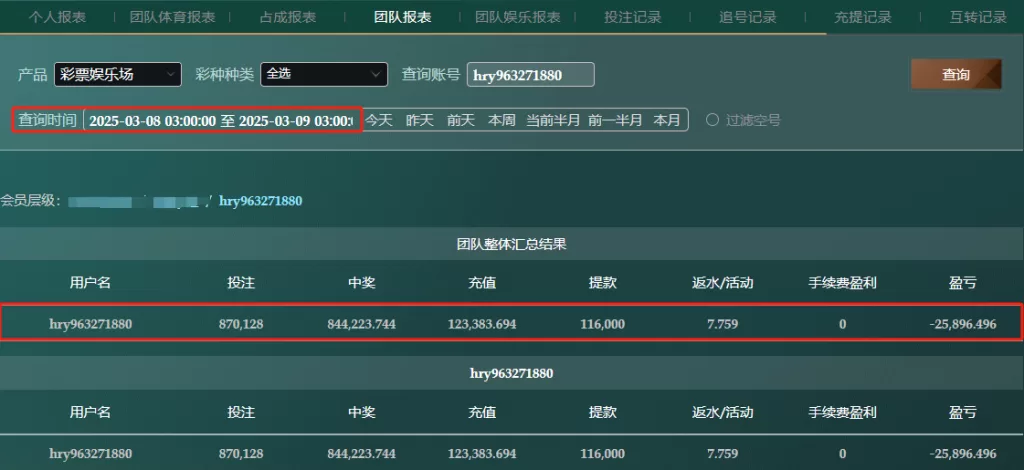
Task: Click the hry963271880 link in 会员层级
Action: (260, 201)
